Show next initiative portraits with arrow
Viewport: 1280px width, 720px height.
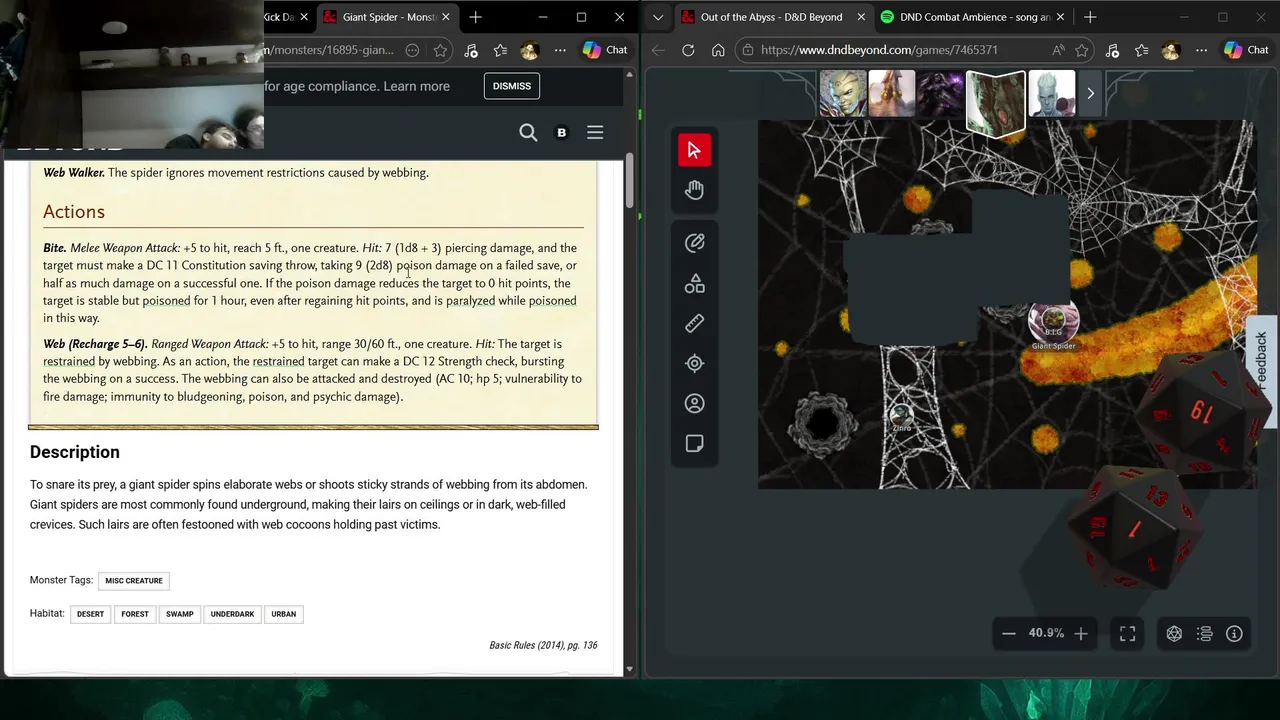coord(1090,94)
